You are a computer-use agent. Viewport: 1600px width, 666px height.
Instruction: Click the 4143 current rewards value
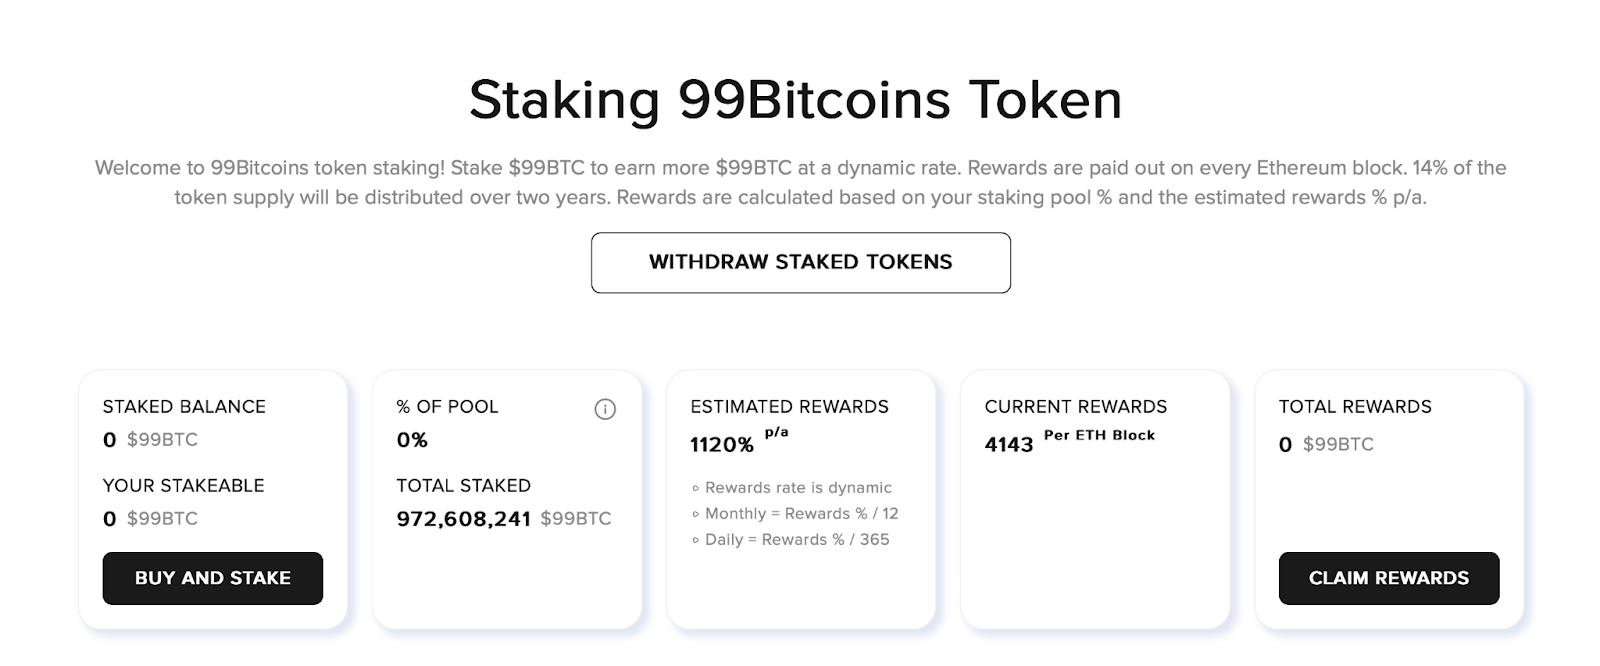click(1009, 445)
